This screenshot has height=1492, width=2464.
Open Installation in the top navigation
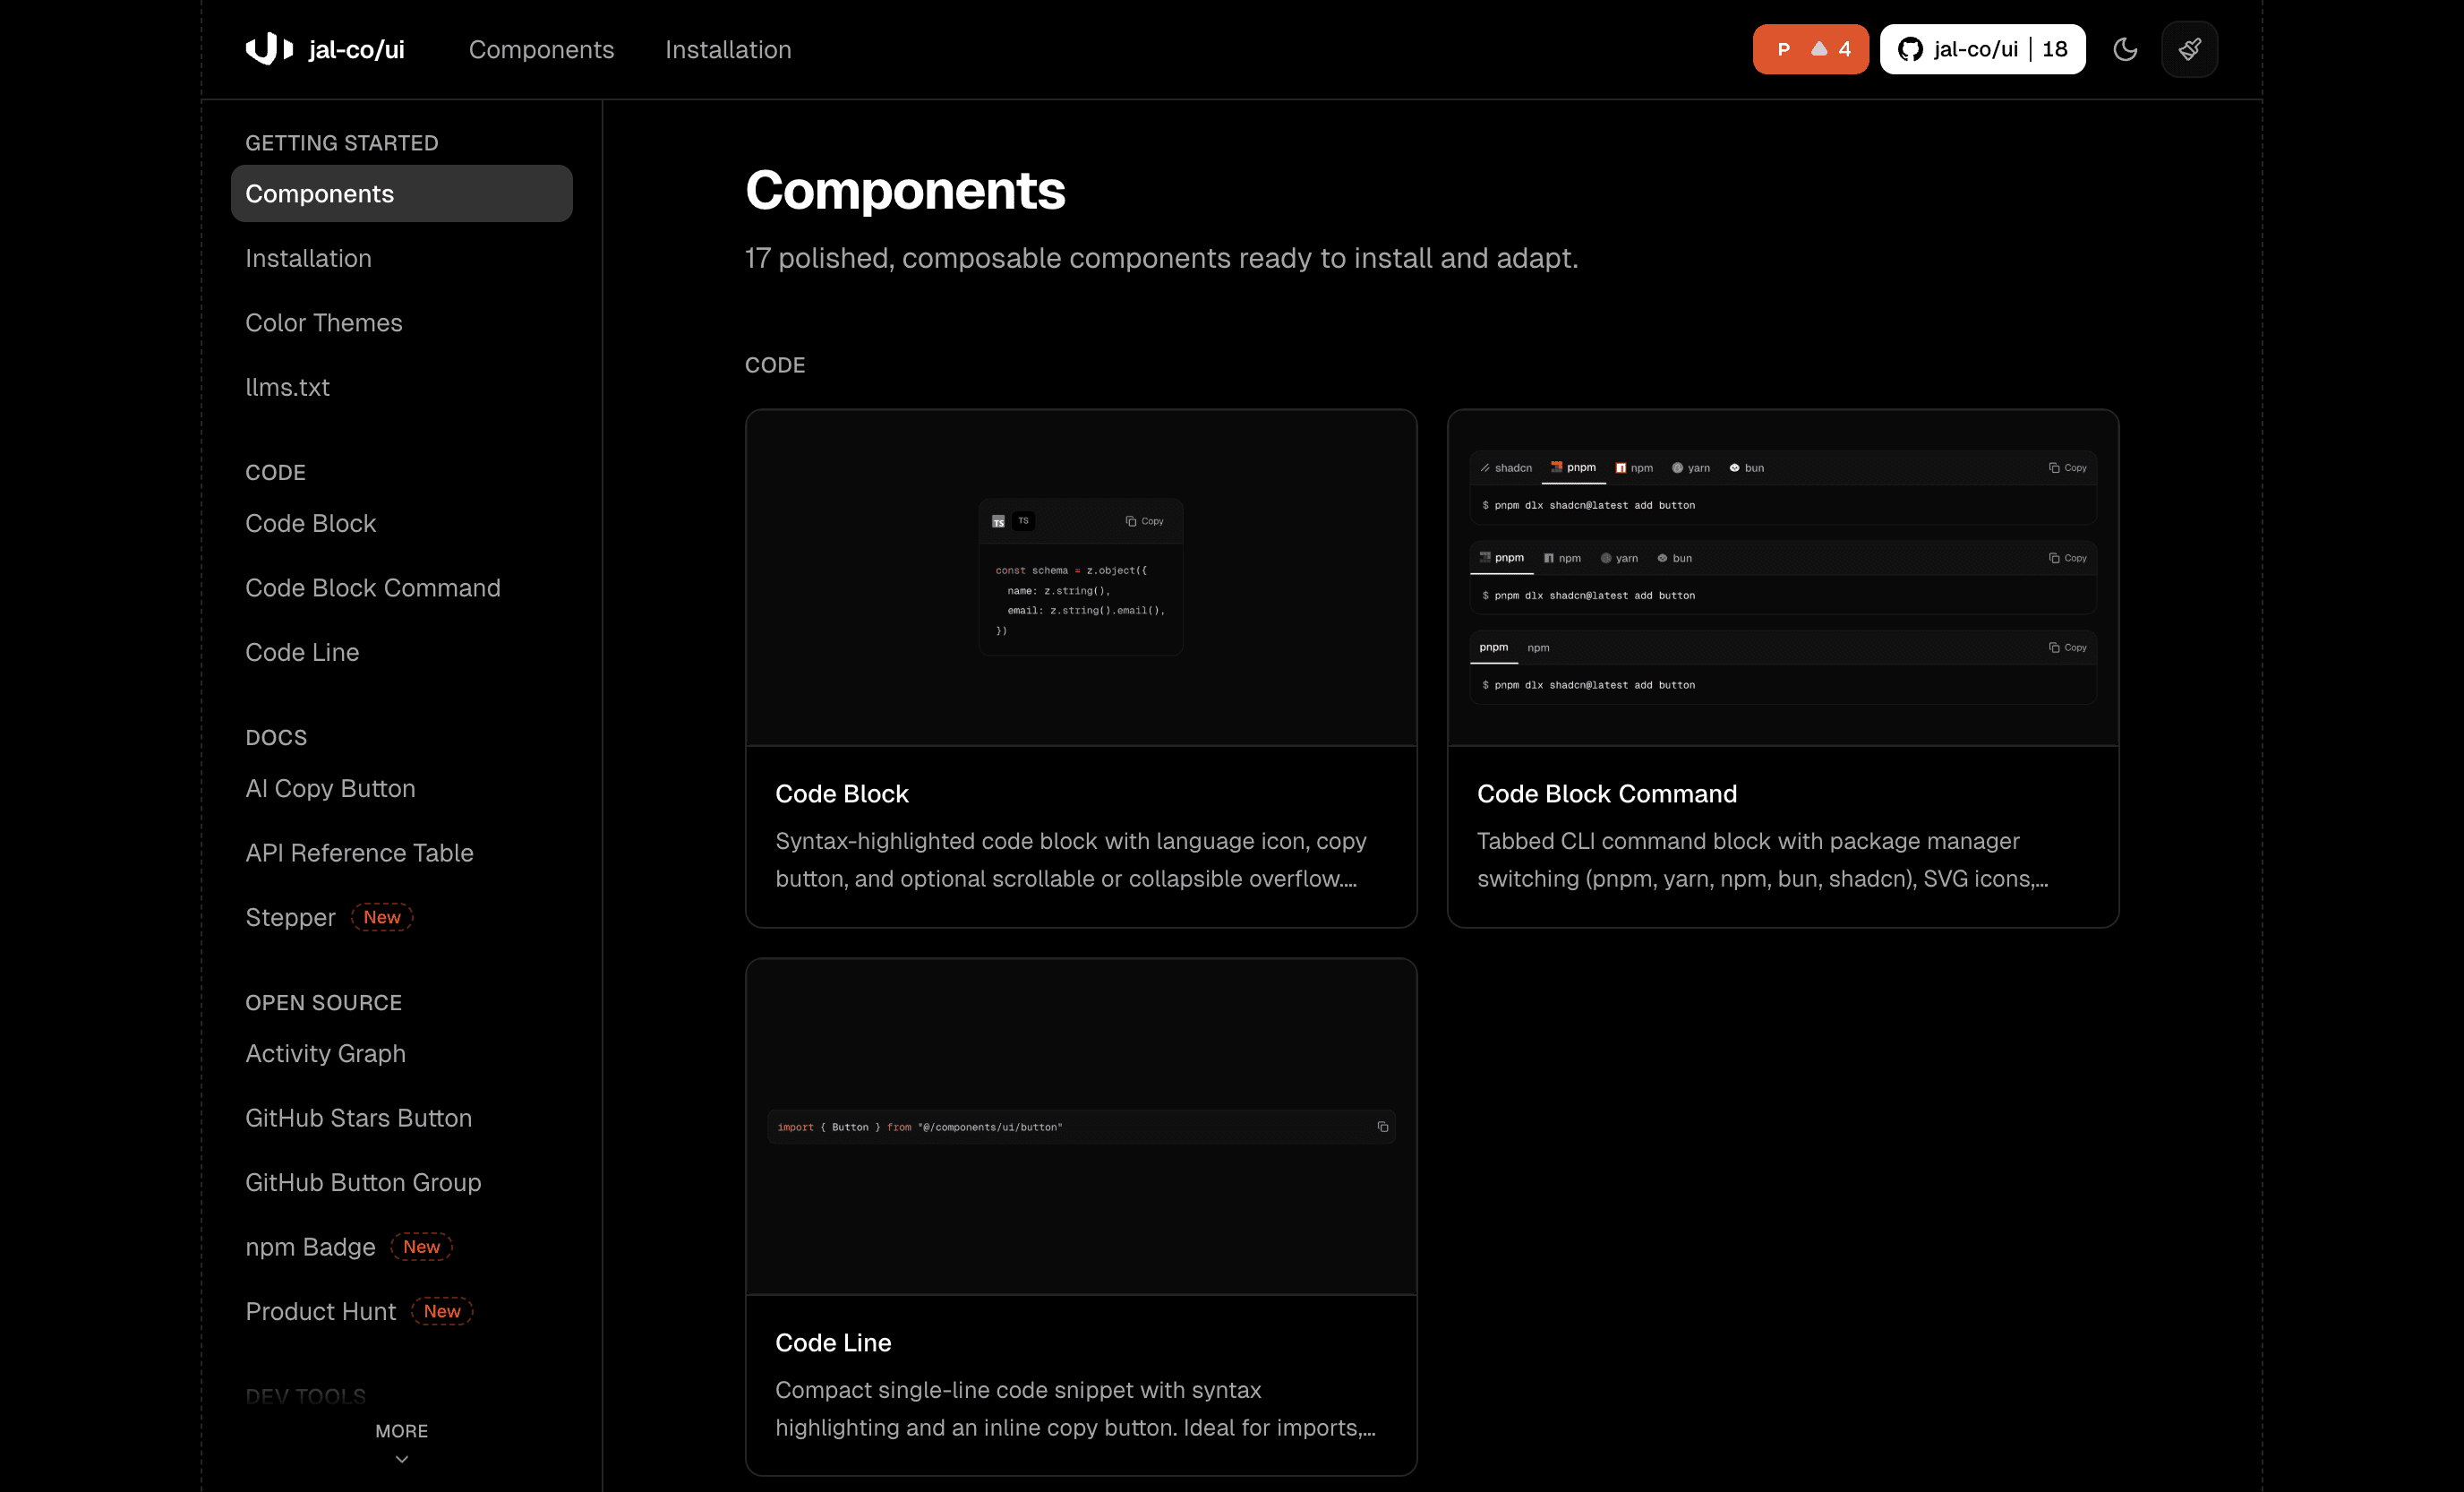coord(728,49)
